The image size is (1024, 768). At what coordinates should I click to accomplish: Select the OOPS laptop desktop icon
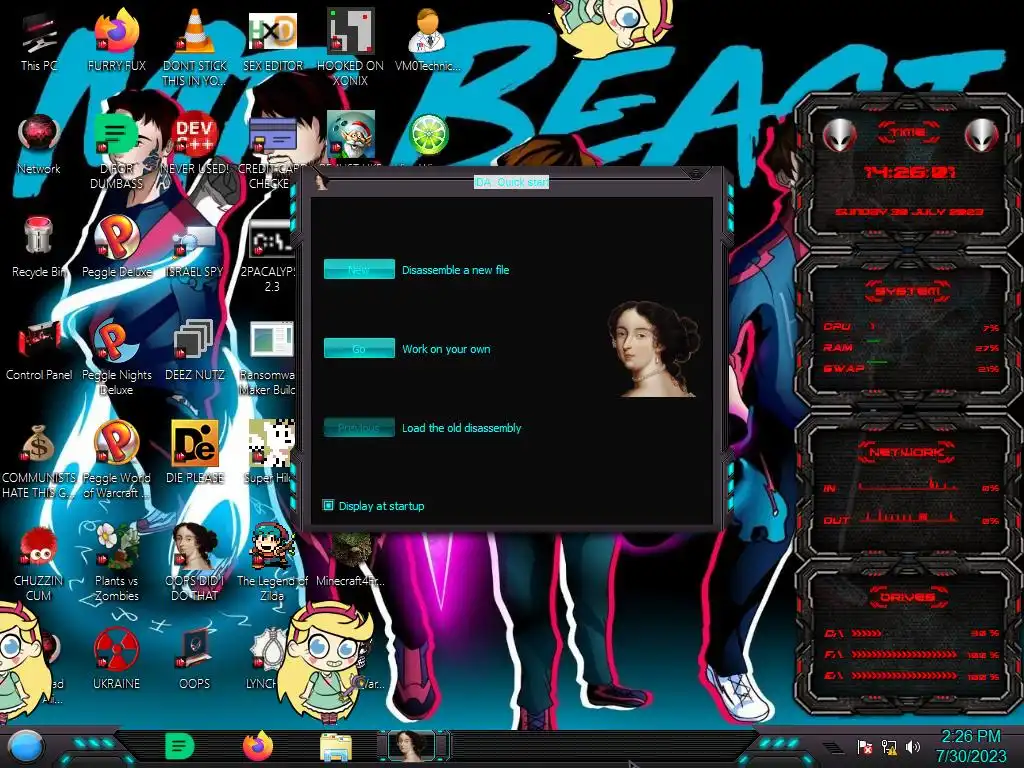point(195,660)
